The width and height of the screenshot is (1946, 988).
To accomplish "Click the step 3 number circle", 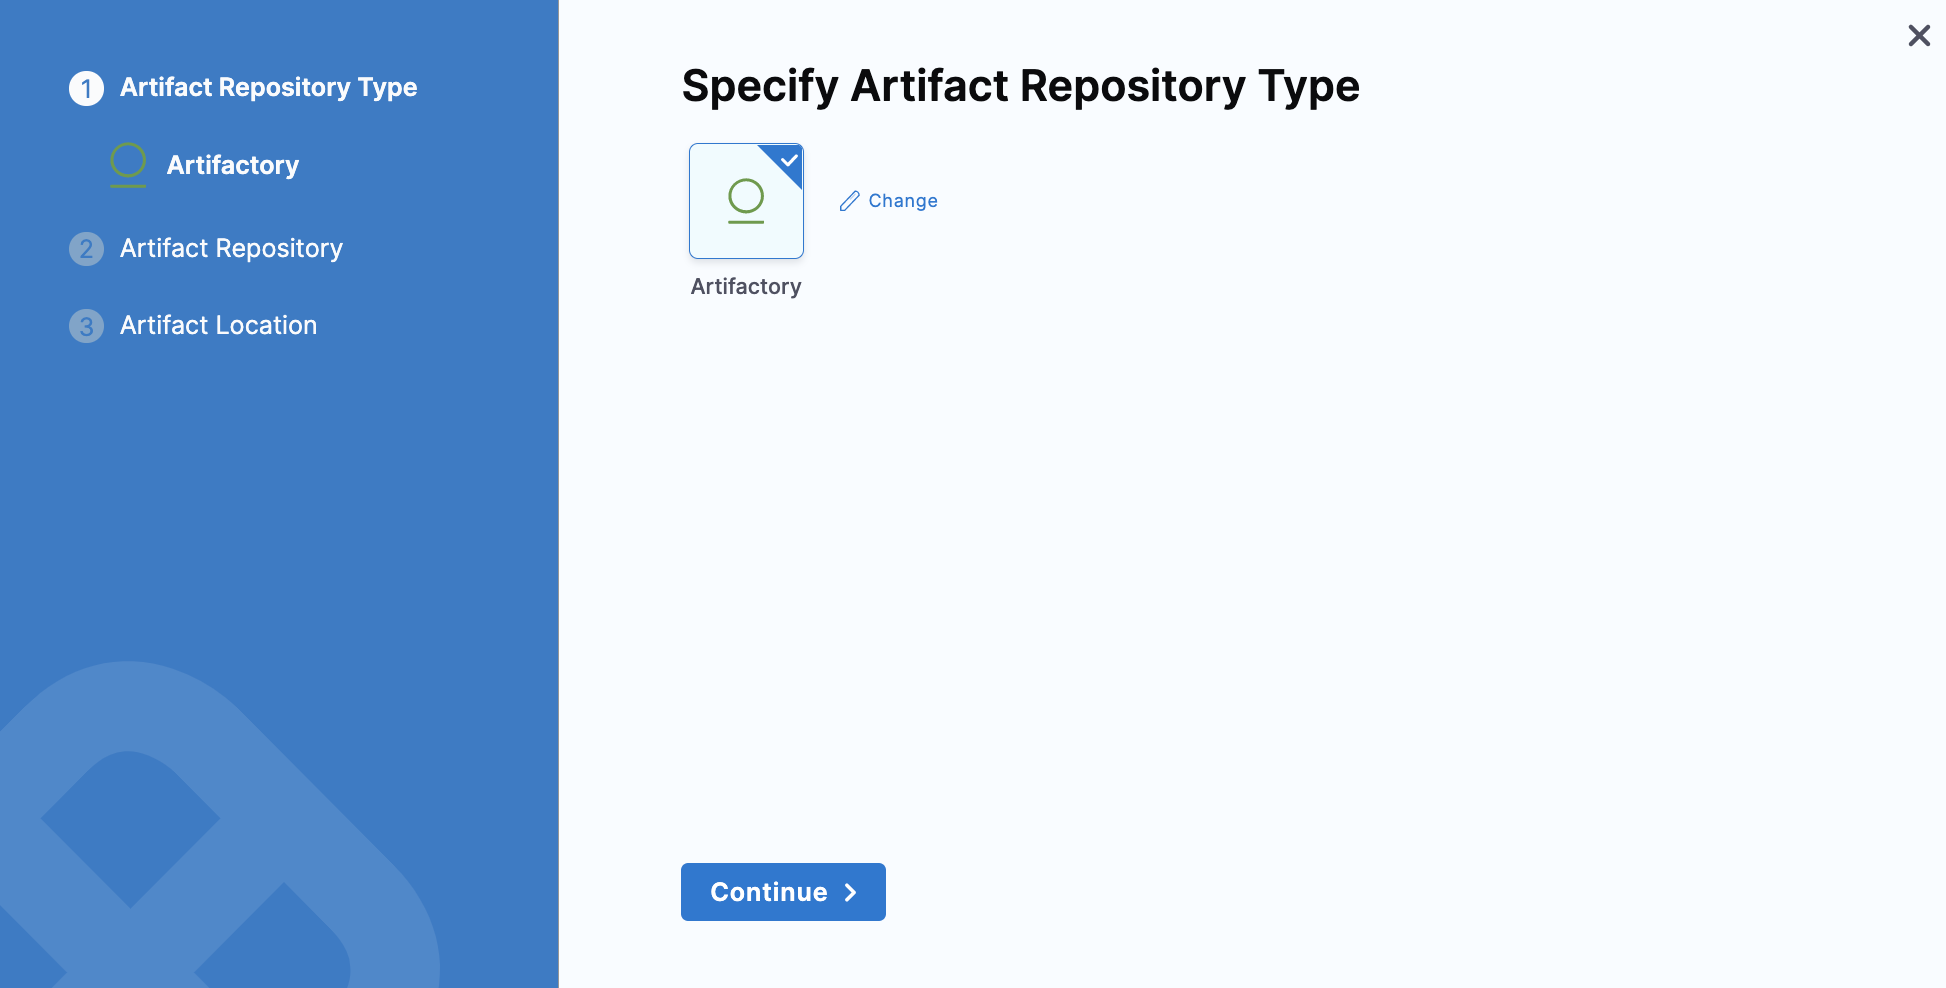I will tap(86, 326).
